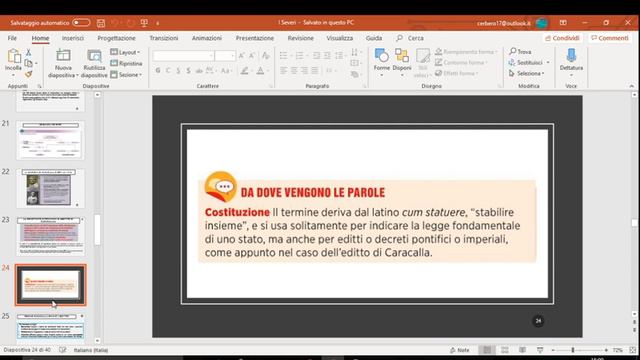Select slide 23 thumbnail

pos(51,236)
